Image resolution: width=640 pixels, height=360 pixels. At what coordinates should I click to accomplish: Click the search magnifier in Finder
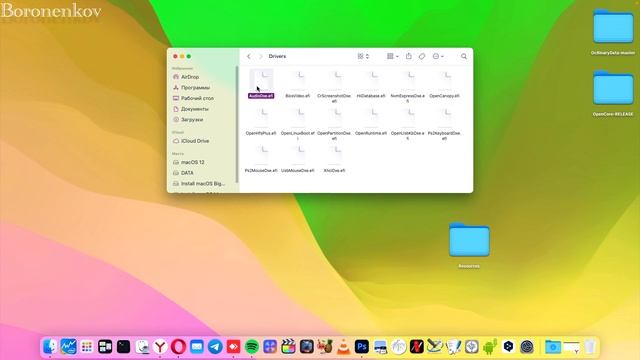pyautogui.click(x=464, y=56)
